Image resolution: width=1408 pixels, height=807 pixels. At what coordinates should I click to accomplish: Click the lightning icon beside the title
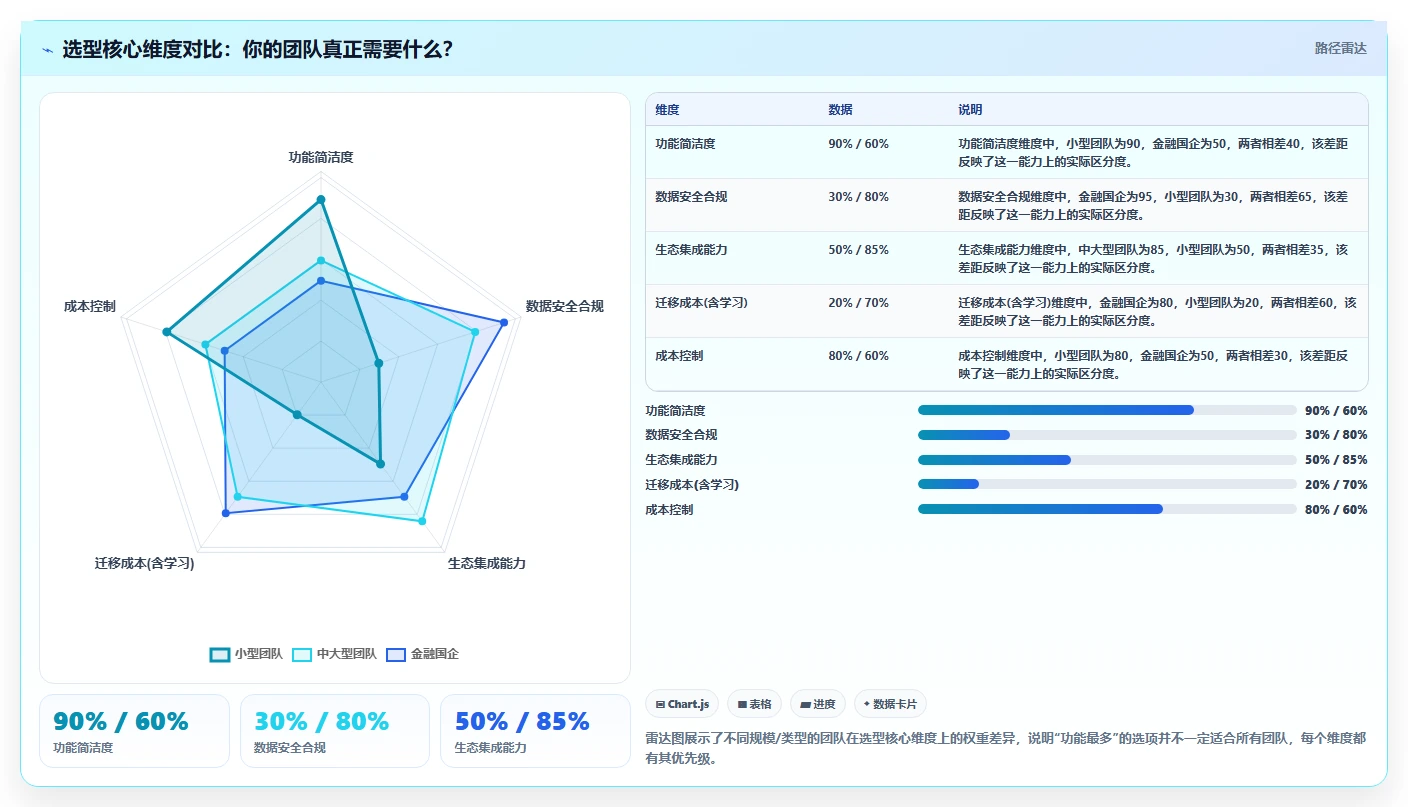pos(47,49)
